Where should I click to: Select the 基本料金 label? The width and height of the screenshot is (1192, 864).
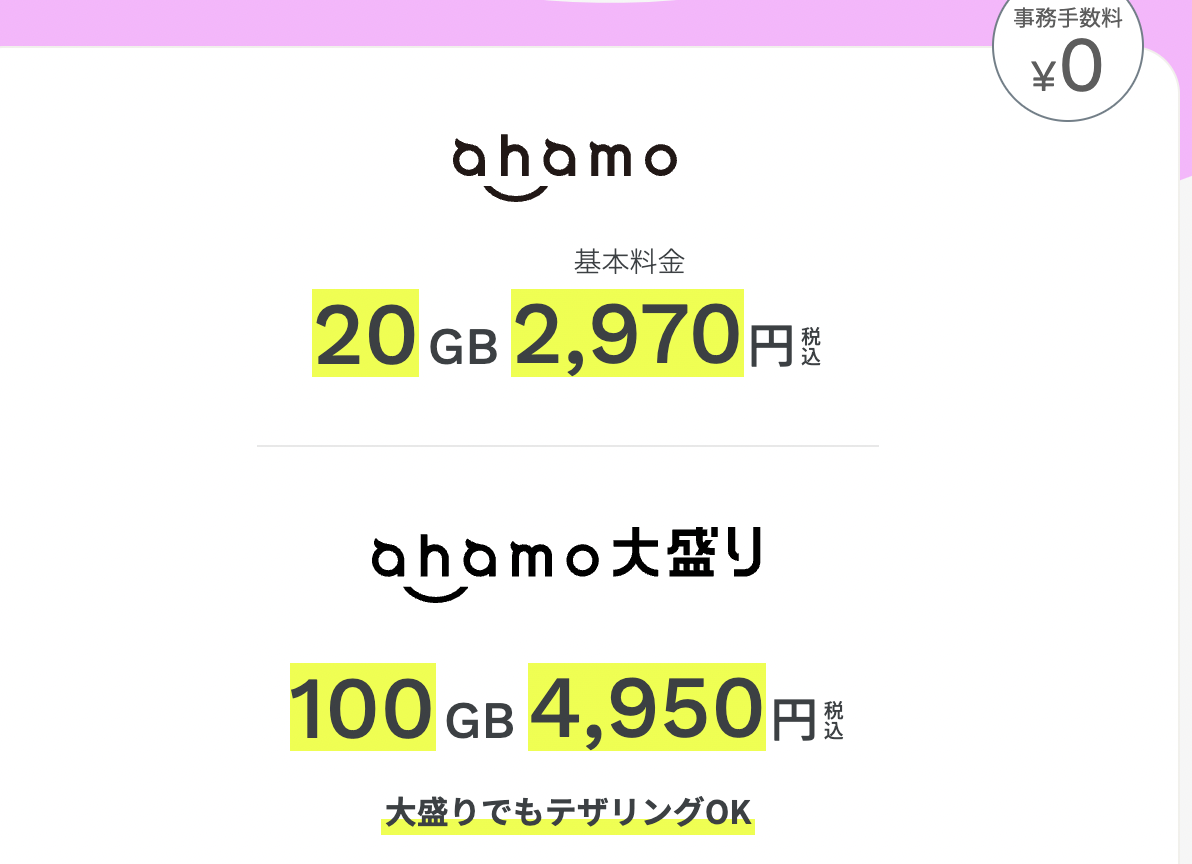click(629, 262)
